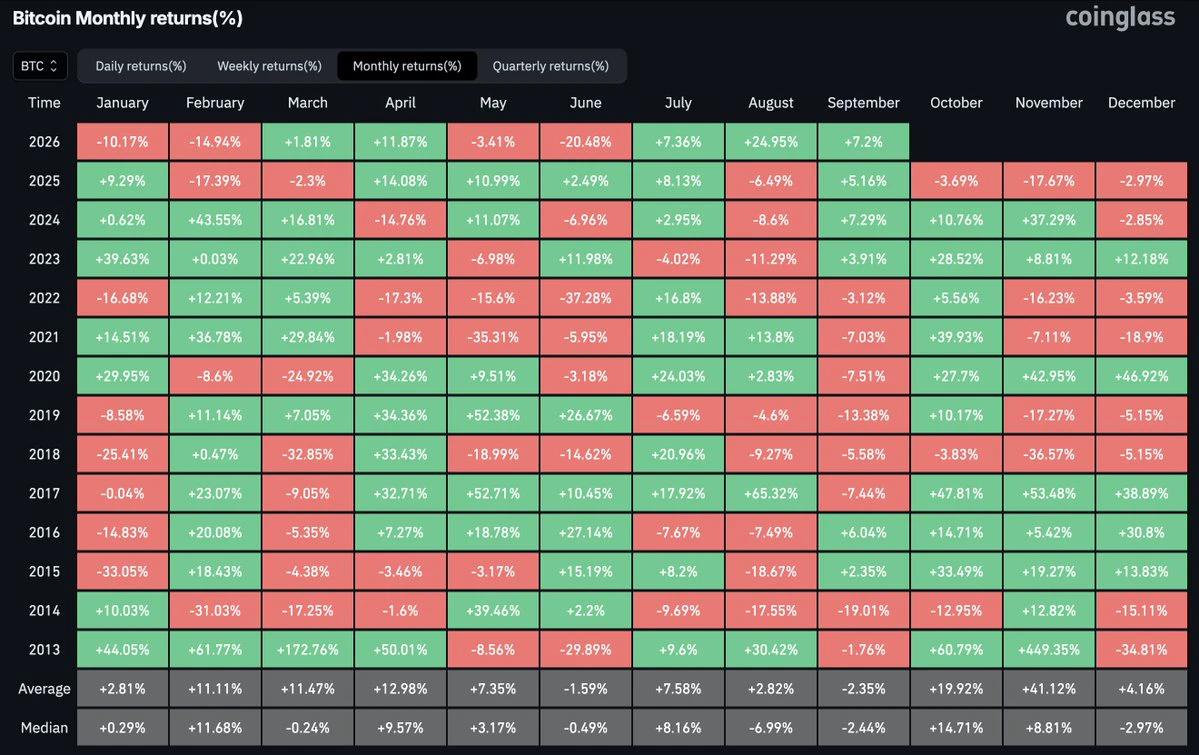The image size is (1199, 755).
Task: Click the +52.38% cell for May 2019
Action: [492, 415]
